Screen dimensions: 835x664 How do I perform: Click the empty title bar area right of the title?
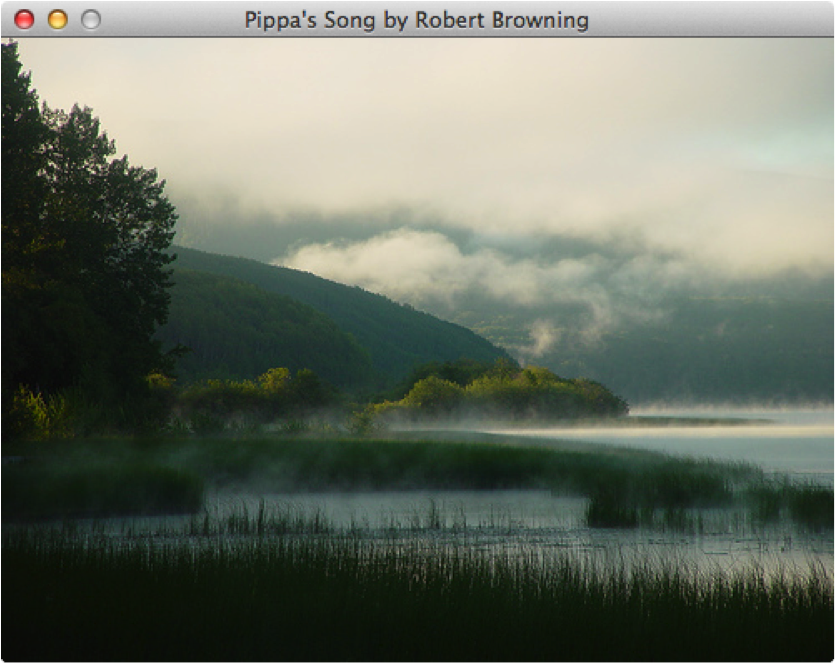(x=708, y=20)
